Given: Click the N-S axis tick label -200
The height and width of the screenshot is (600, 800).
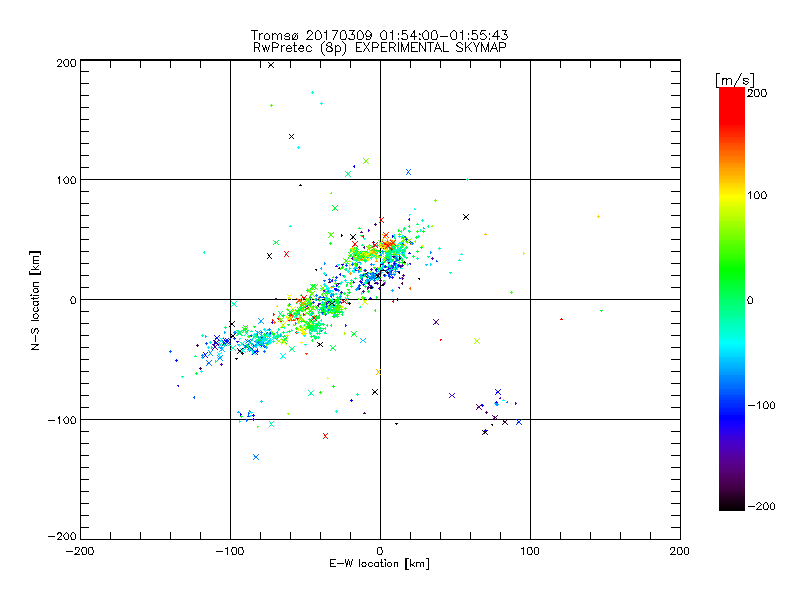Looking at the screenshot, I should click(x=62, y=536).
